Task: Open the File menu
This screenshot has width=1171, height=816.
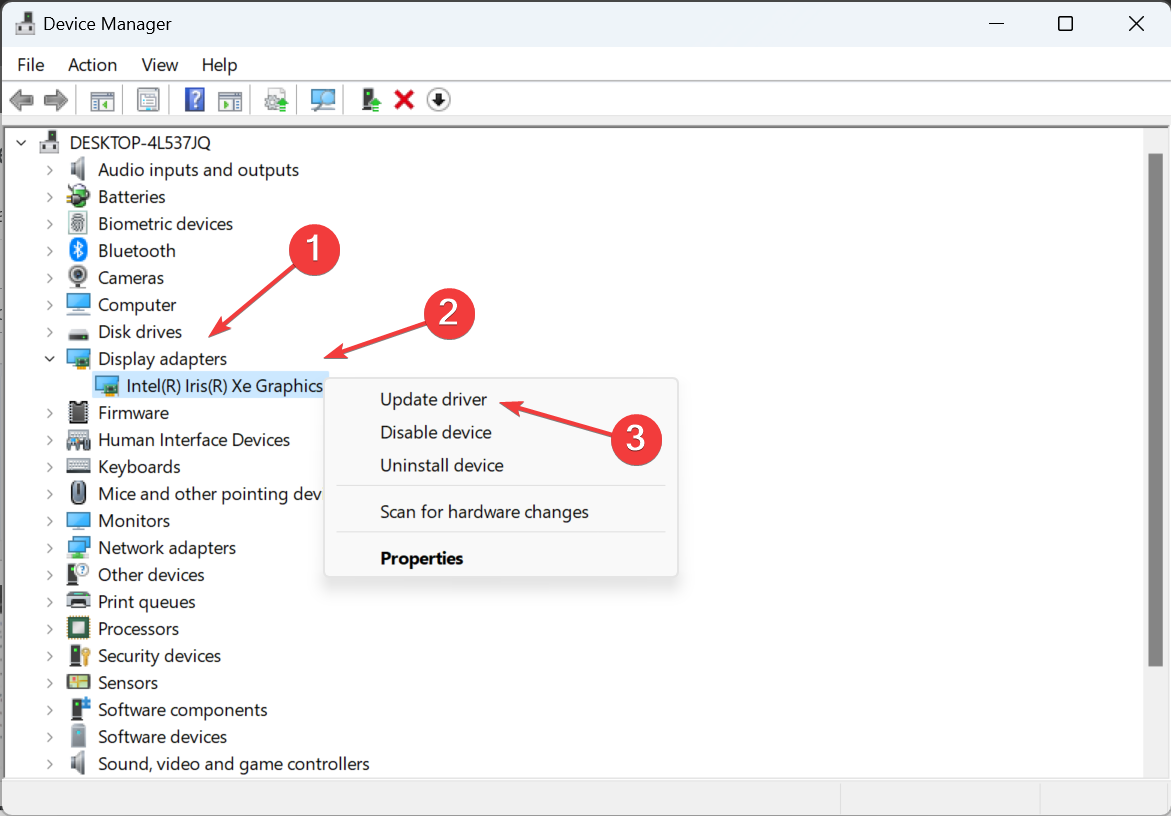Action: [x=31, y=65]
